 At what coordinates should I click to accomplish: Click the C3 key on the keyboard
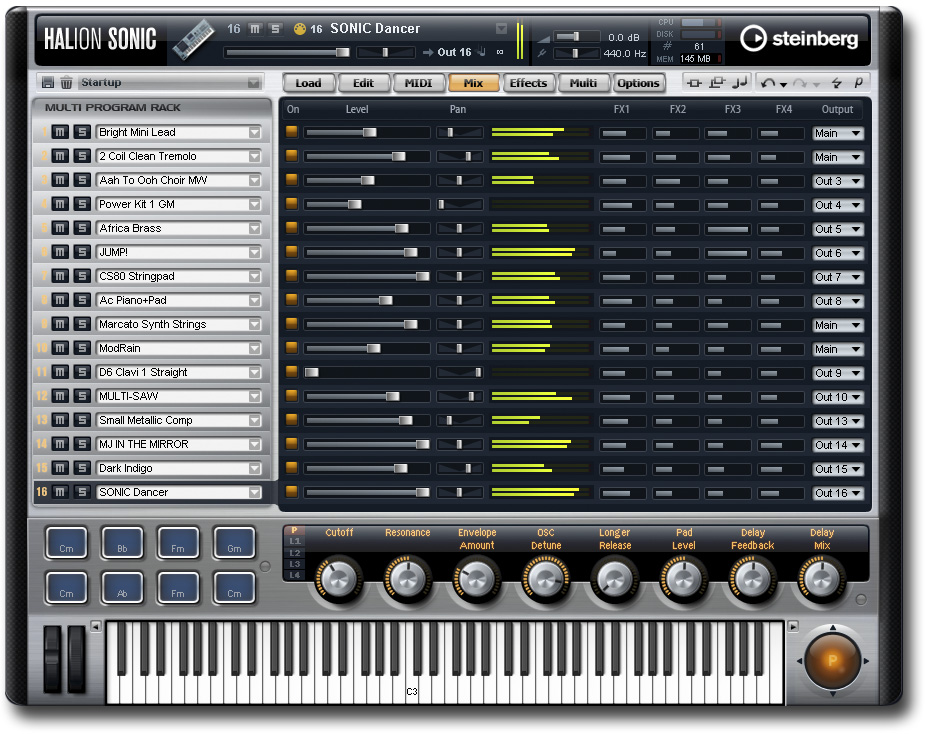pyautogui.click(x=412, y=663)
